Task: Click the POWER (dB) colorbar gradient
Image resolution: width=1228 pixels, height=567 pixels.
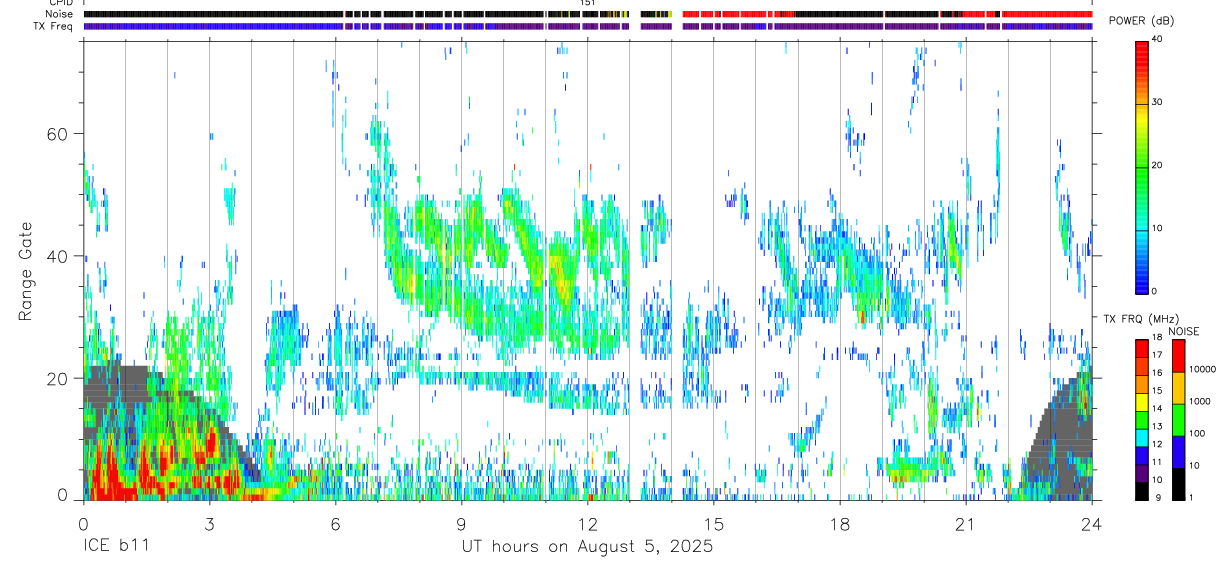Action: pos(1141,166)
